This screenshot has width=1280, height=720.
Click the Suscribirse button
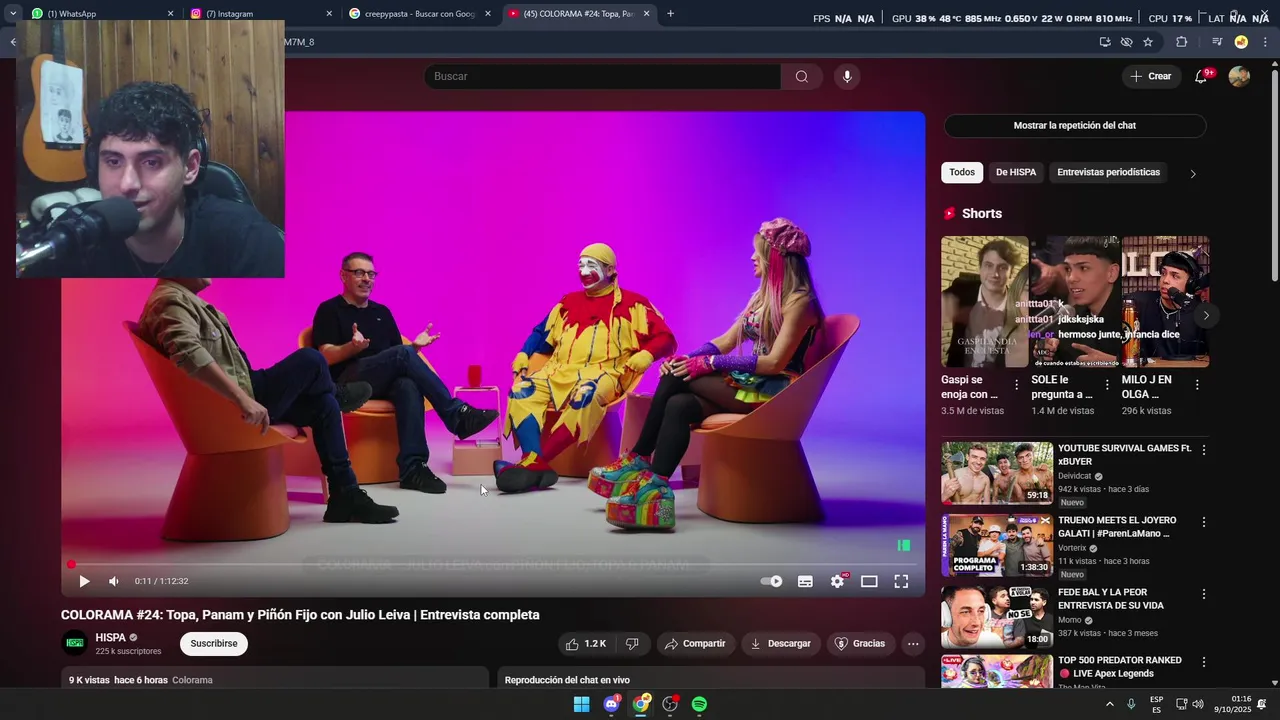click(x=214, y=643)
